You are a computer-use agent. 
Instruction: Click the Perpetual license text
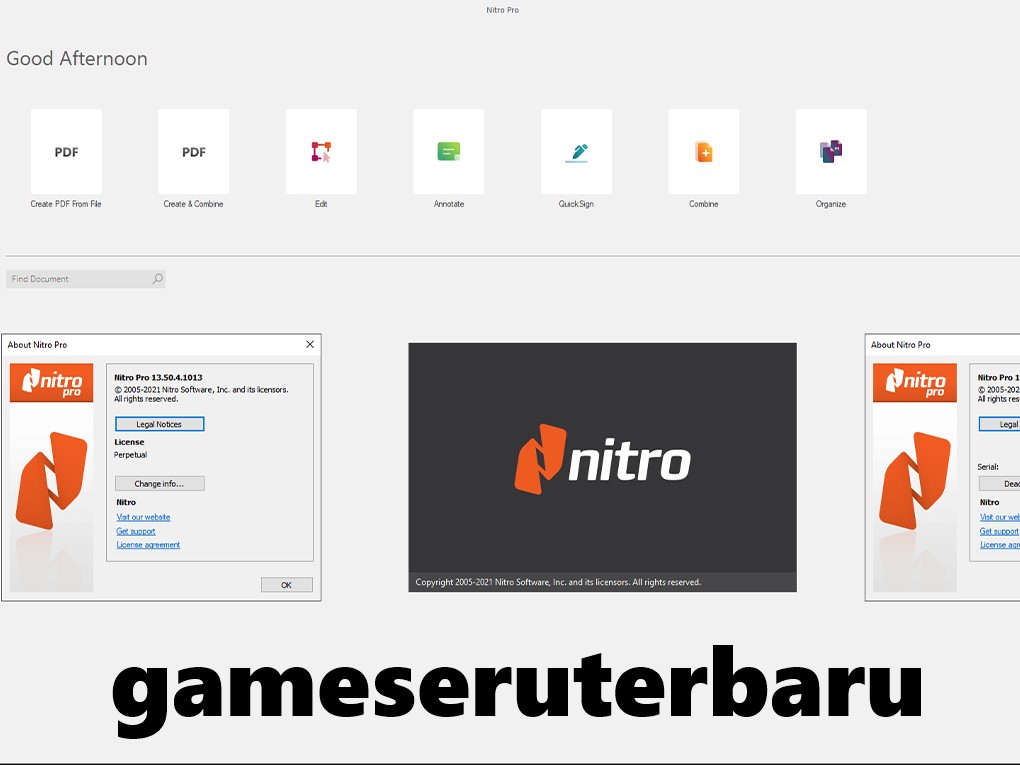130,455
